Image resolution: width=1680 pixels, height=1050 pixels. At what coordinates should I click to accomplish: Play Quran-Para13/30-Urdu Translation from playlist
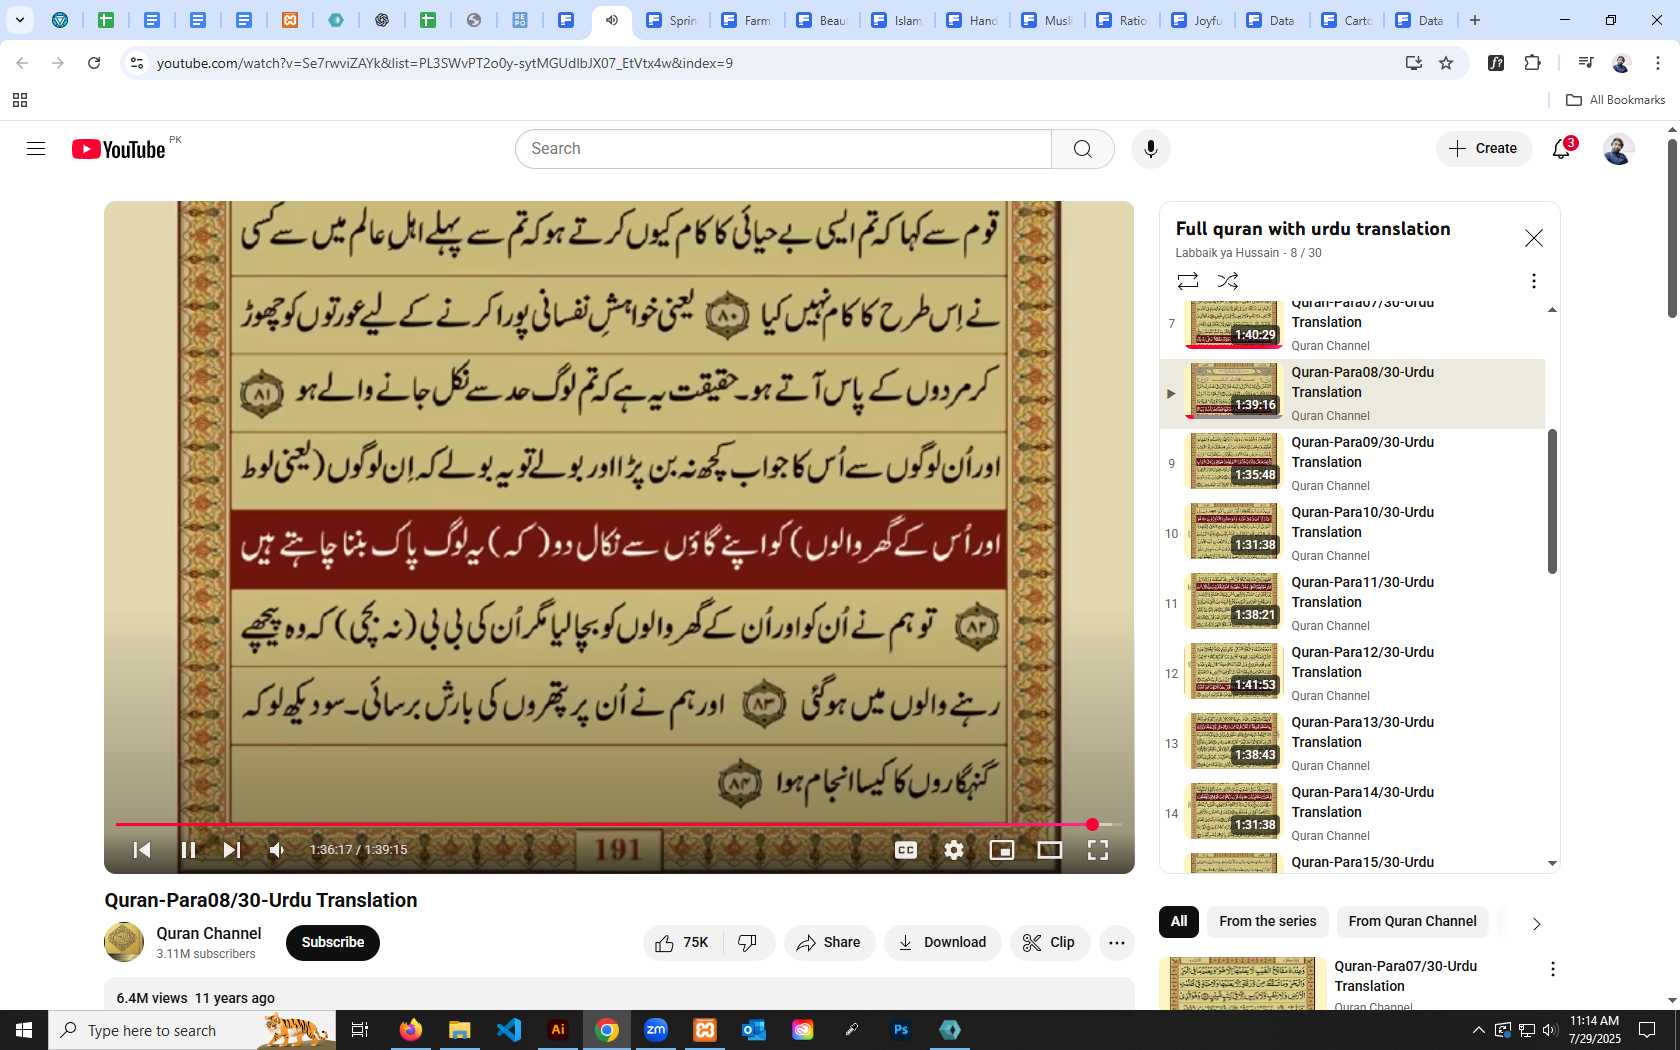1352,744
